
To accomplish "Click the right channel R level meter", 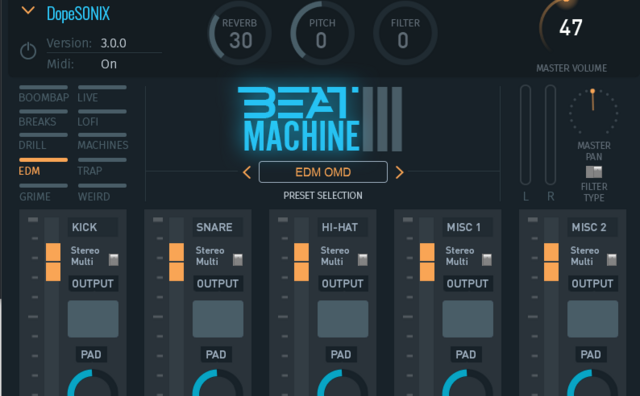I will click(550, 135).
